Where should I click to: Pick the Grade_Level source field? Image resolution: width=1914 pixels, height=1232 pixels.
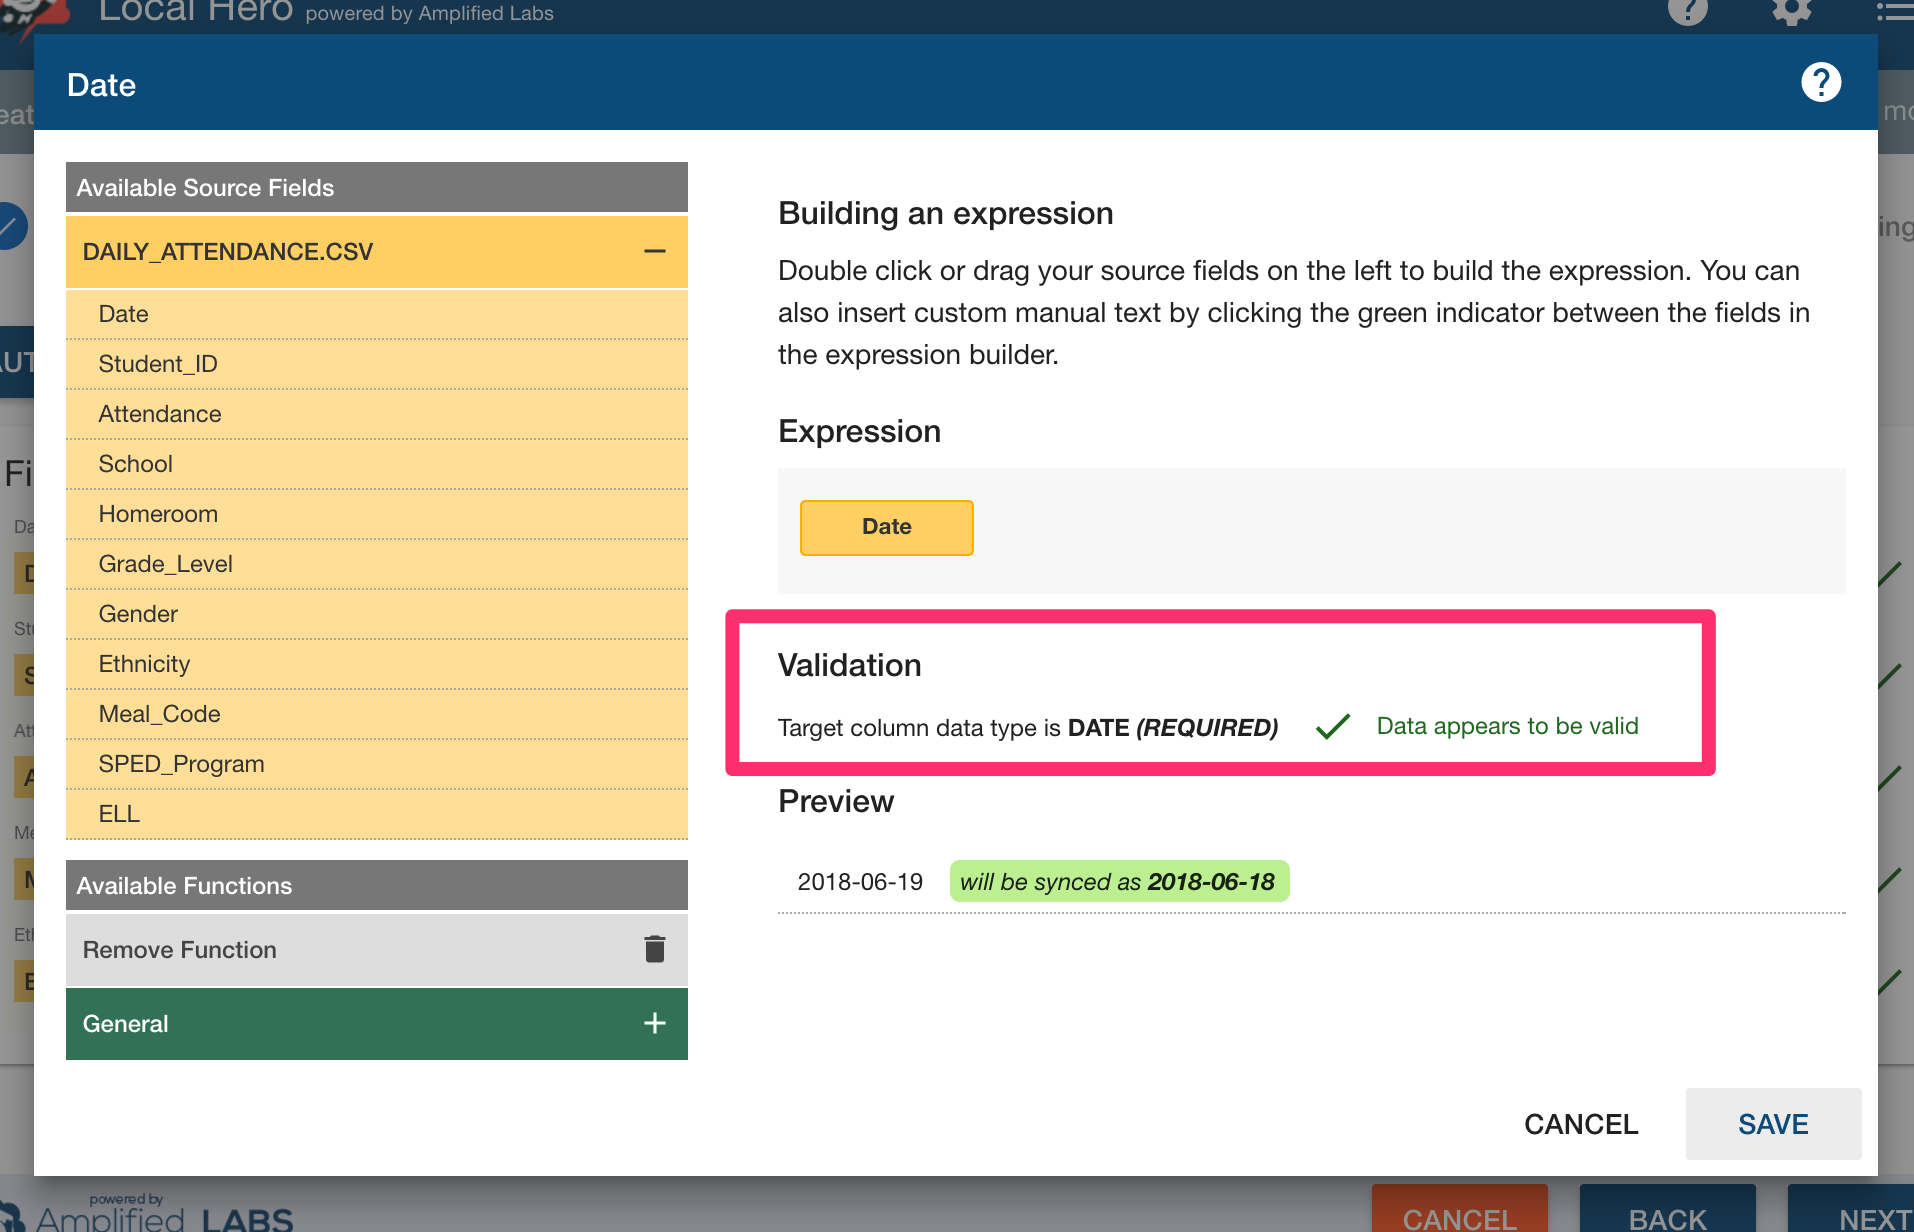(x=165, y=564)
